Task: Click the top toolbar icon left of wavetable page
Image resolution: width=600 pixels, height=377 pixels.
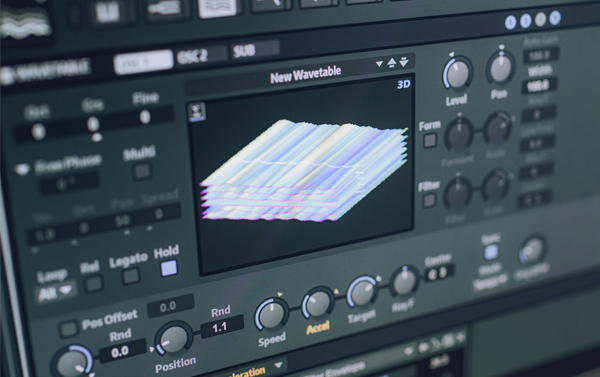Action: point(166,8)
